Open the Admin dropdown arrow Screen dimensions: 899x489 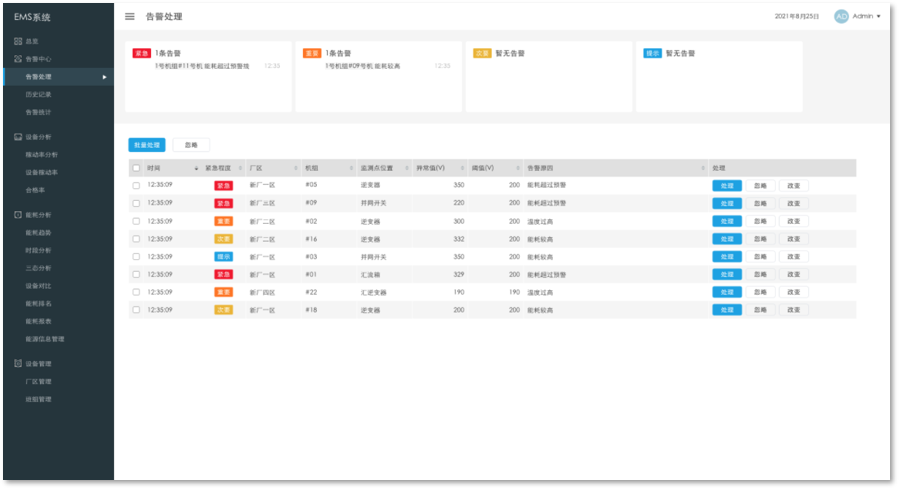pos(878,17)
